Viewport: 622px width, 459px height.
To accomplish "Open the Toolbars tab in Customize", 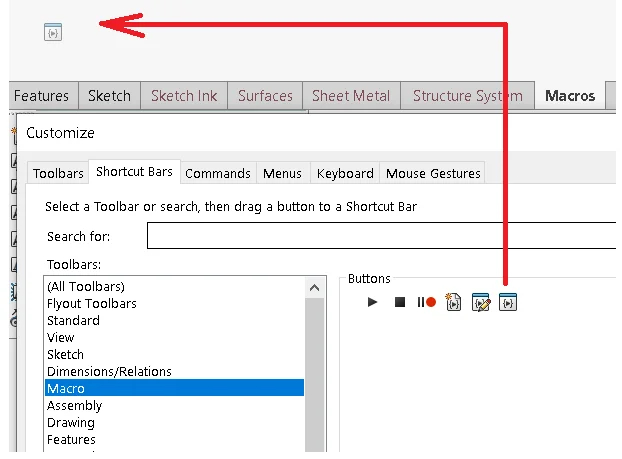I will (x=58, y=173).
